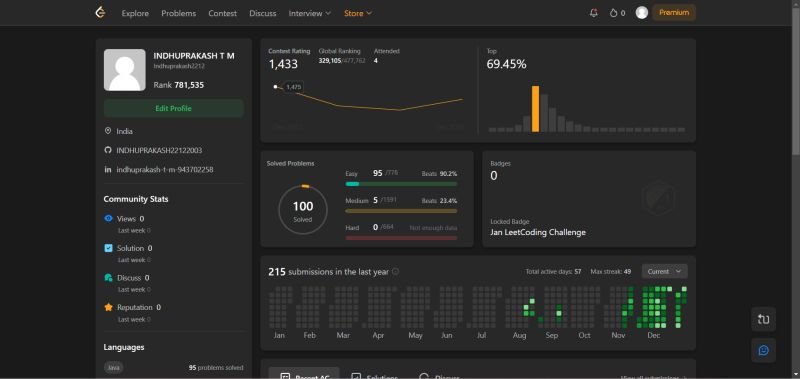Click the profile picture thumbnail
This screenshot has width=800, height=379.
click(124, 70)
